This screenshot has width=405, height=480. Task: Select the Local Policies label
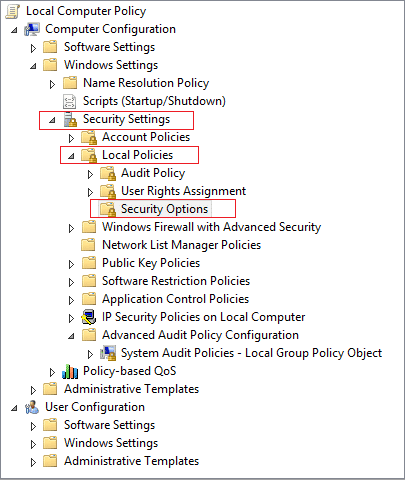pos(137,155)
